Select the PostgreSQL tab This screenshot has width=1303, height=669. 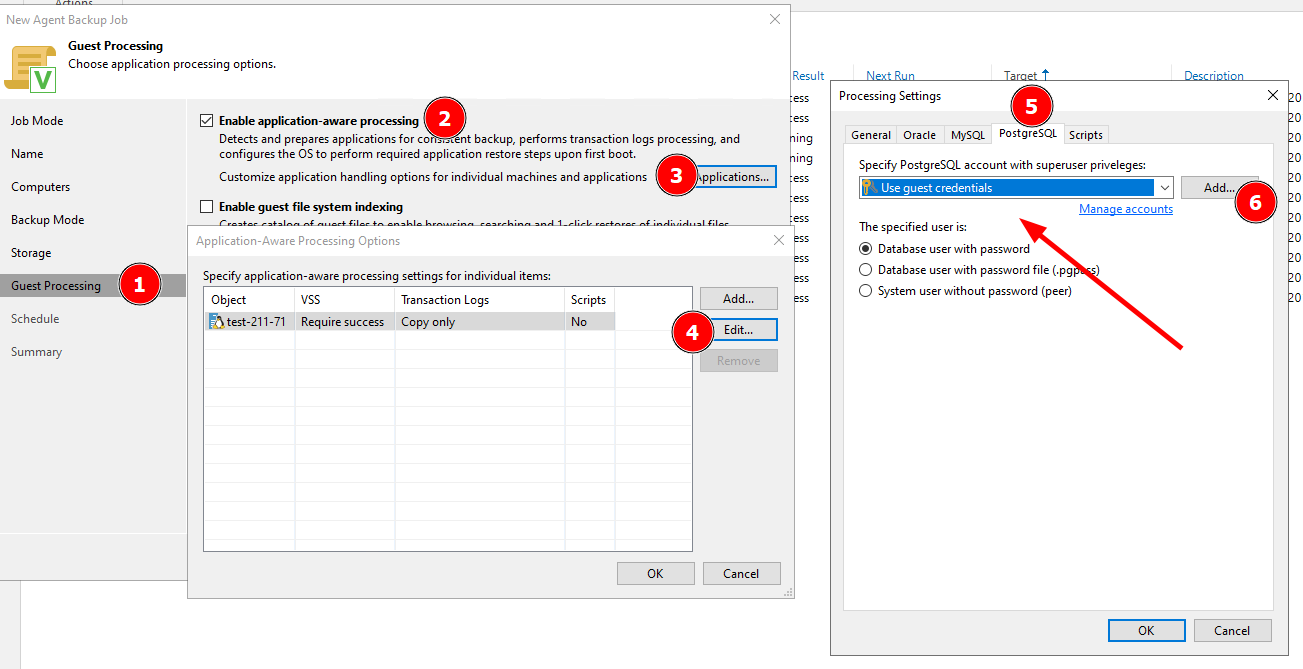(1027, 133)
